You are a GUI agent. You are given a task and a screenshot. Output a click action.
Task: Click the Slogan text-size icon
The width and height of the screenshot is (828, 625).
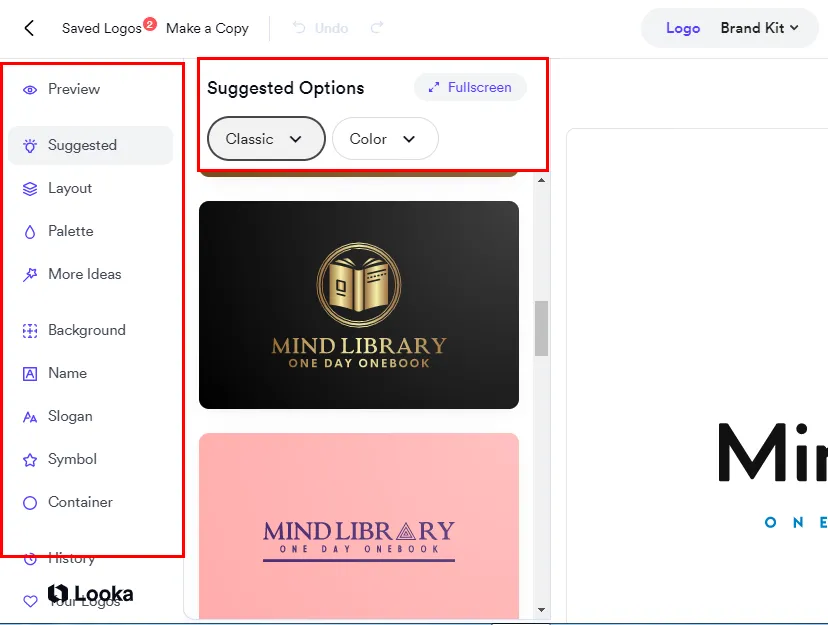coord(30,417)
